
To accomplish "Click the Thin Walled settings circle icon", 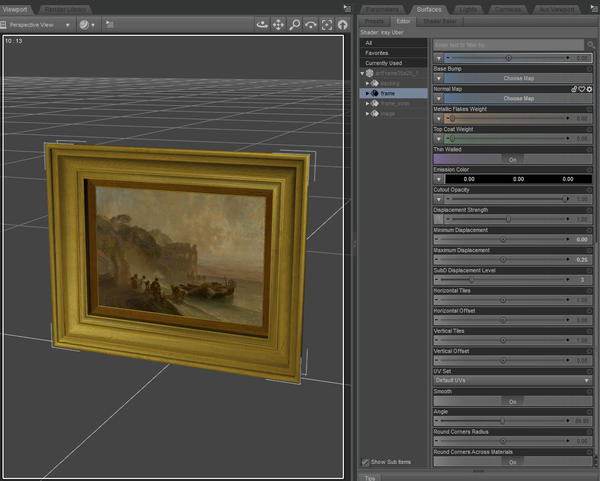I will point(589,150).
